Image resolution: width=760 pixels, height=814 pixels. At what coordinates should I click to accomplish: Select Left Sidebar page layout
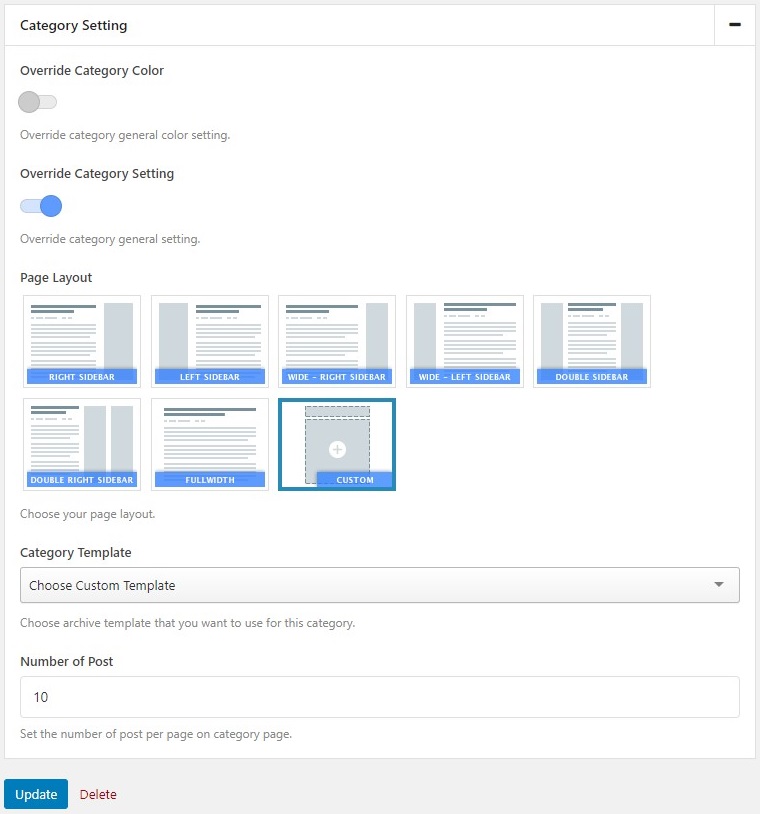[210, 342]
